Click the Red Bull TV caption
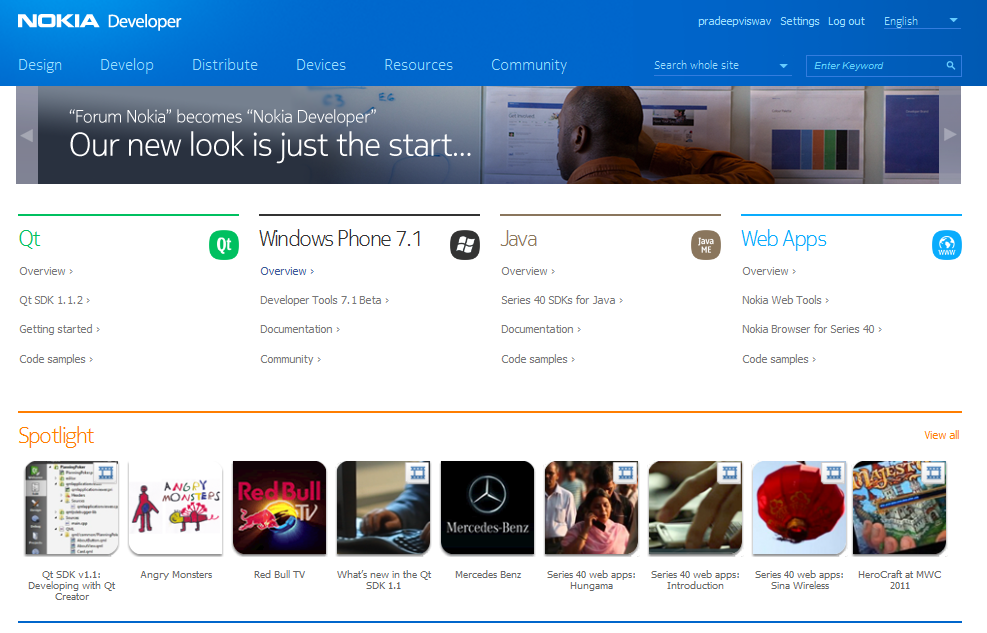Screen dimensions: 987x633 click(279, 574)
